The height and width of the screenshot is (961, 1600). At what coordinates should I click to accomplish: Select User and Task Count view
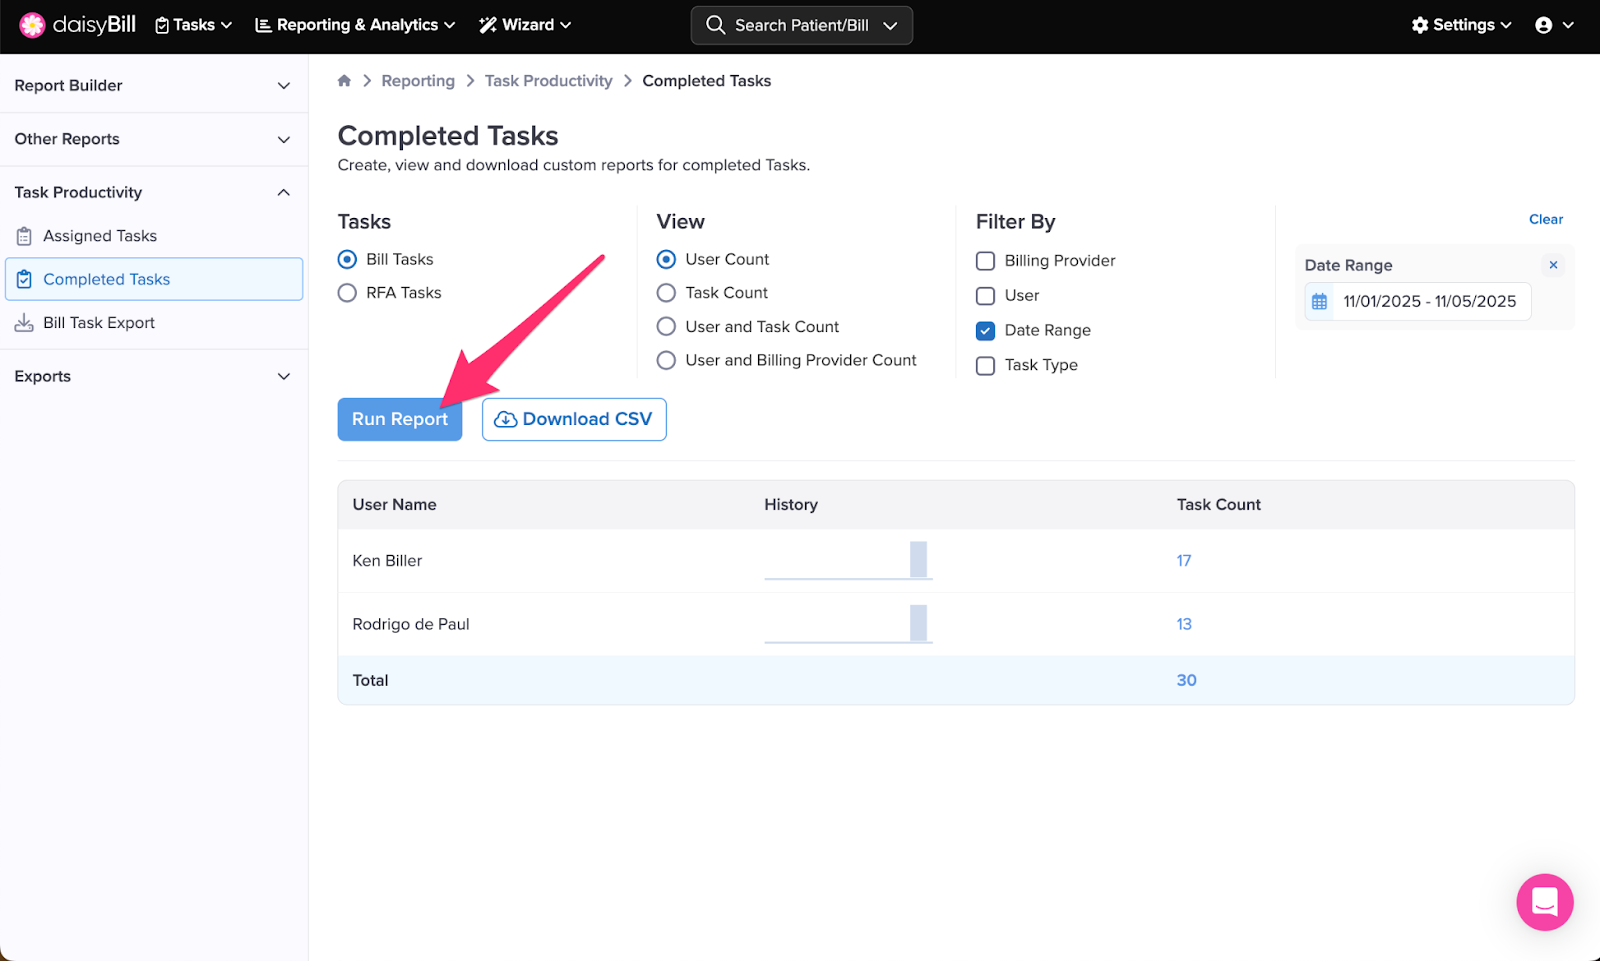coord(666,327)
